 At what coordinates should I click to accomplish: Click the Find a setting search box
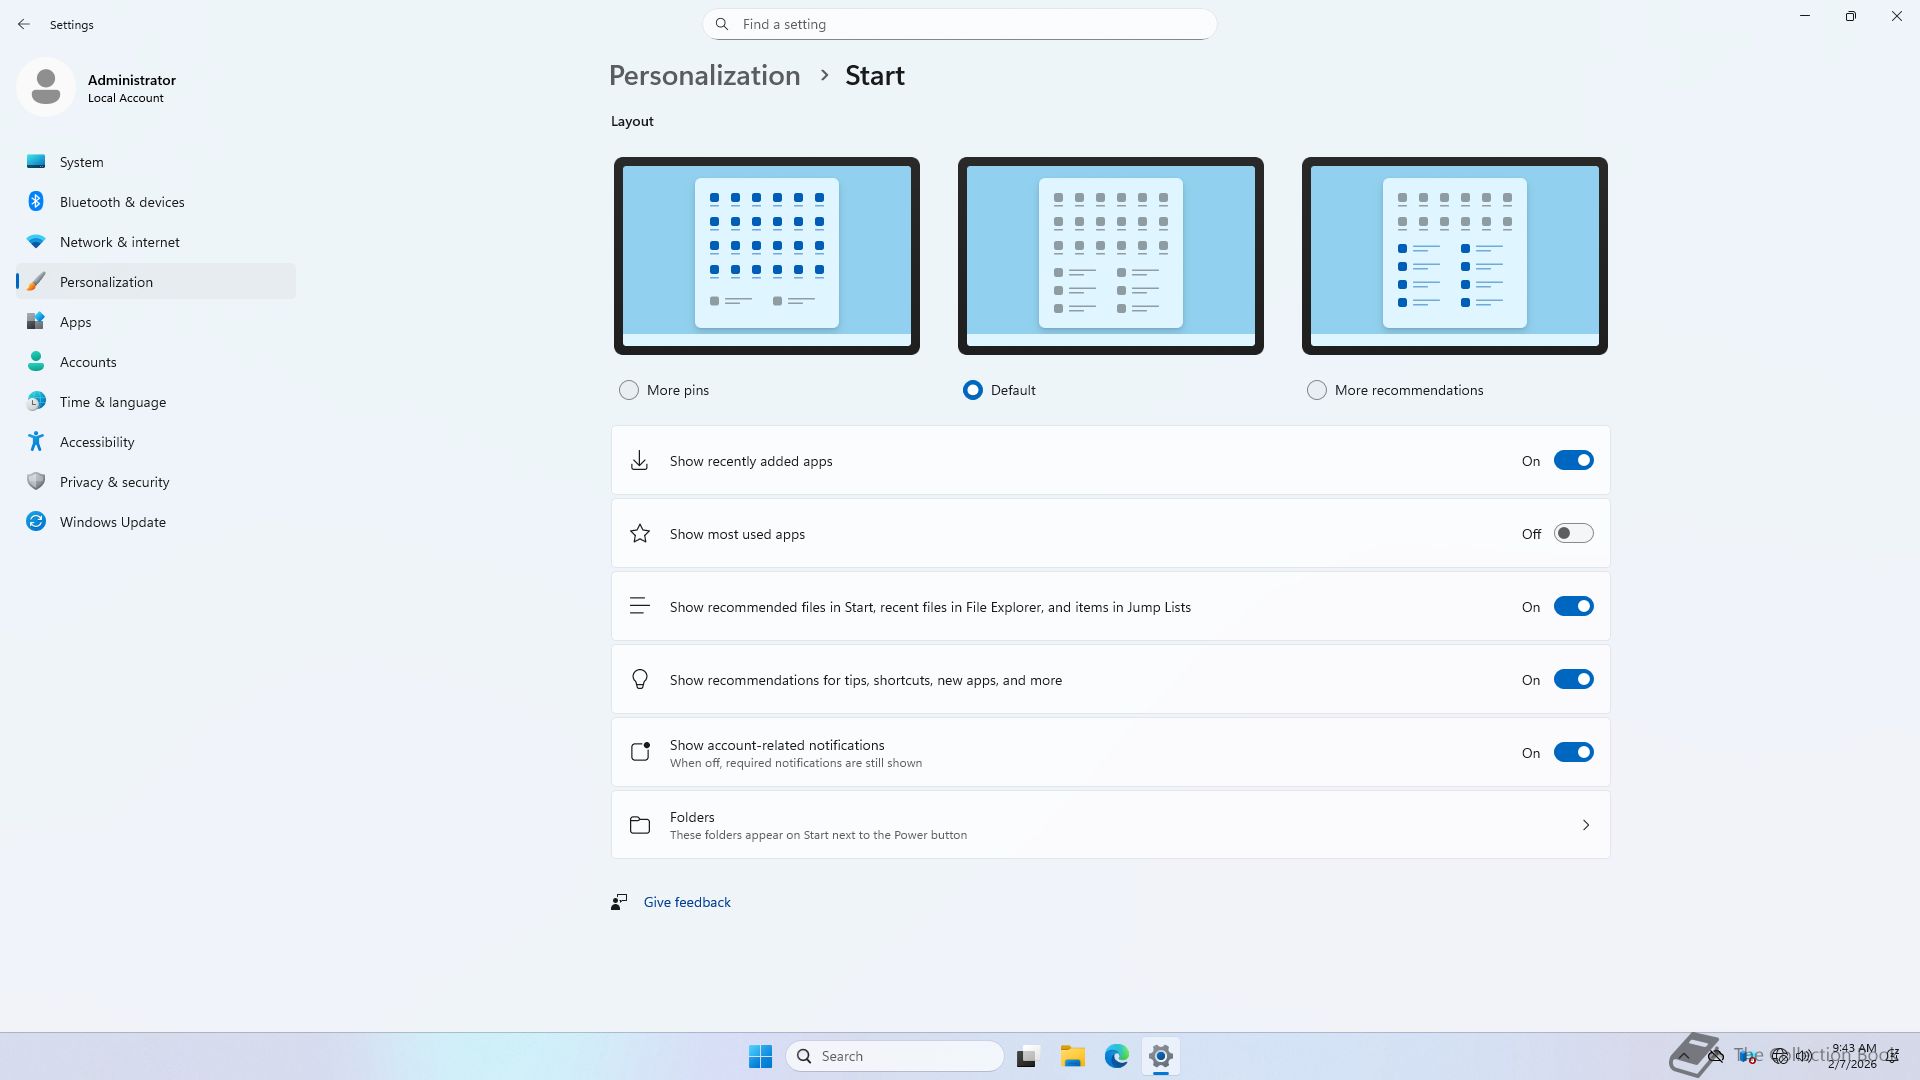coord(960,24)
